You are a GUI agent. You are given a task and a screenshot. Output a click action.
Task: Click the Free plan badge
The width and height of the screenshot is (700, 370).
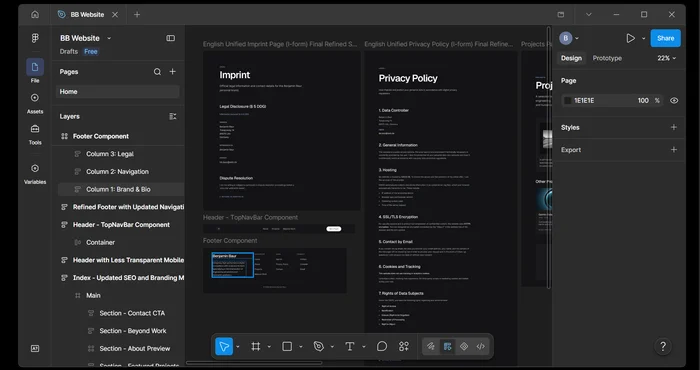click(x=91, y=51)
